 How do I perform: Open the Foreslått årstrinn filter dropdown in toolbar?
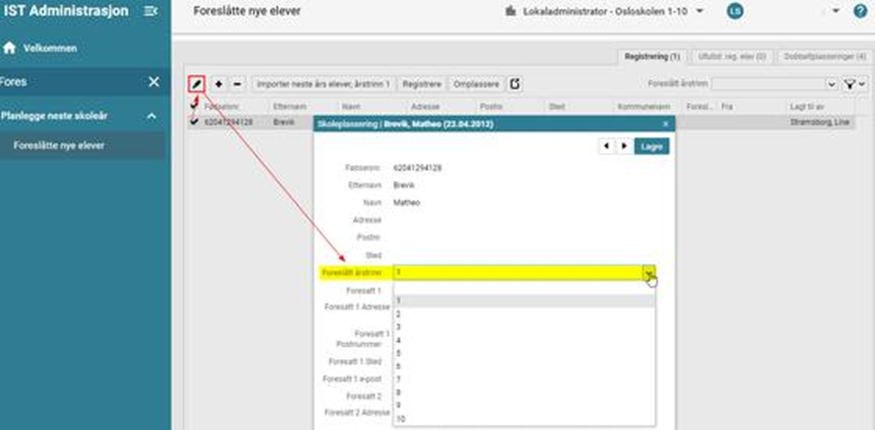(x=831, y=85)
